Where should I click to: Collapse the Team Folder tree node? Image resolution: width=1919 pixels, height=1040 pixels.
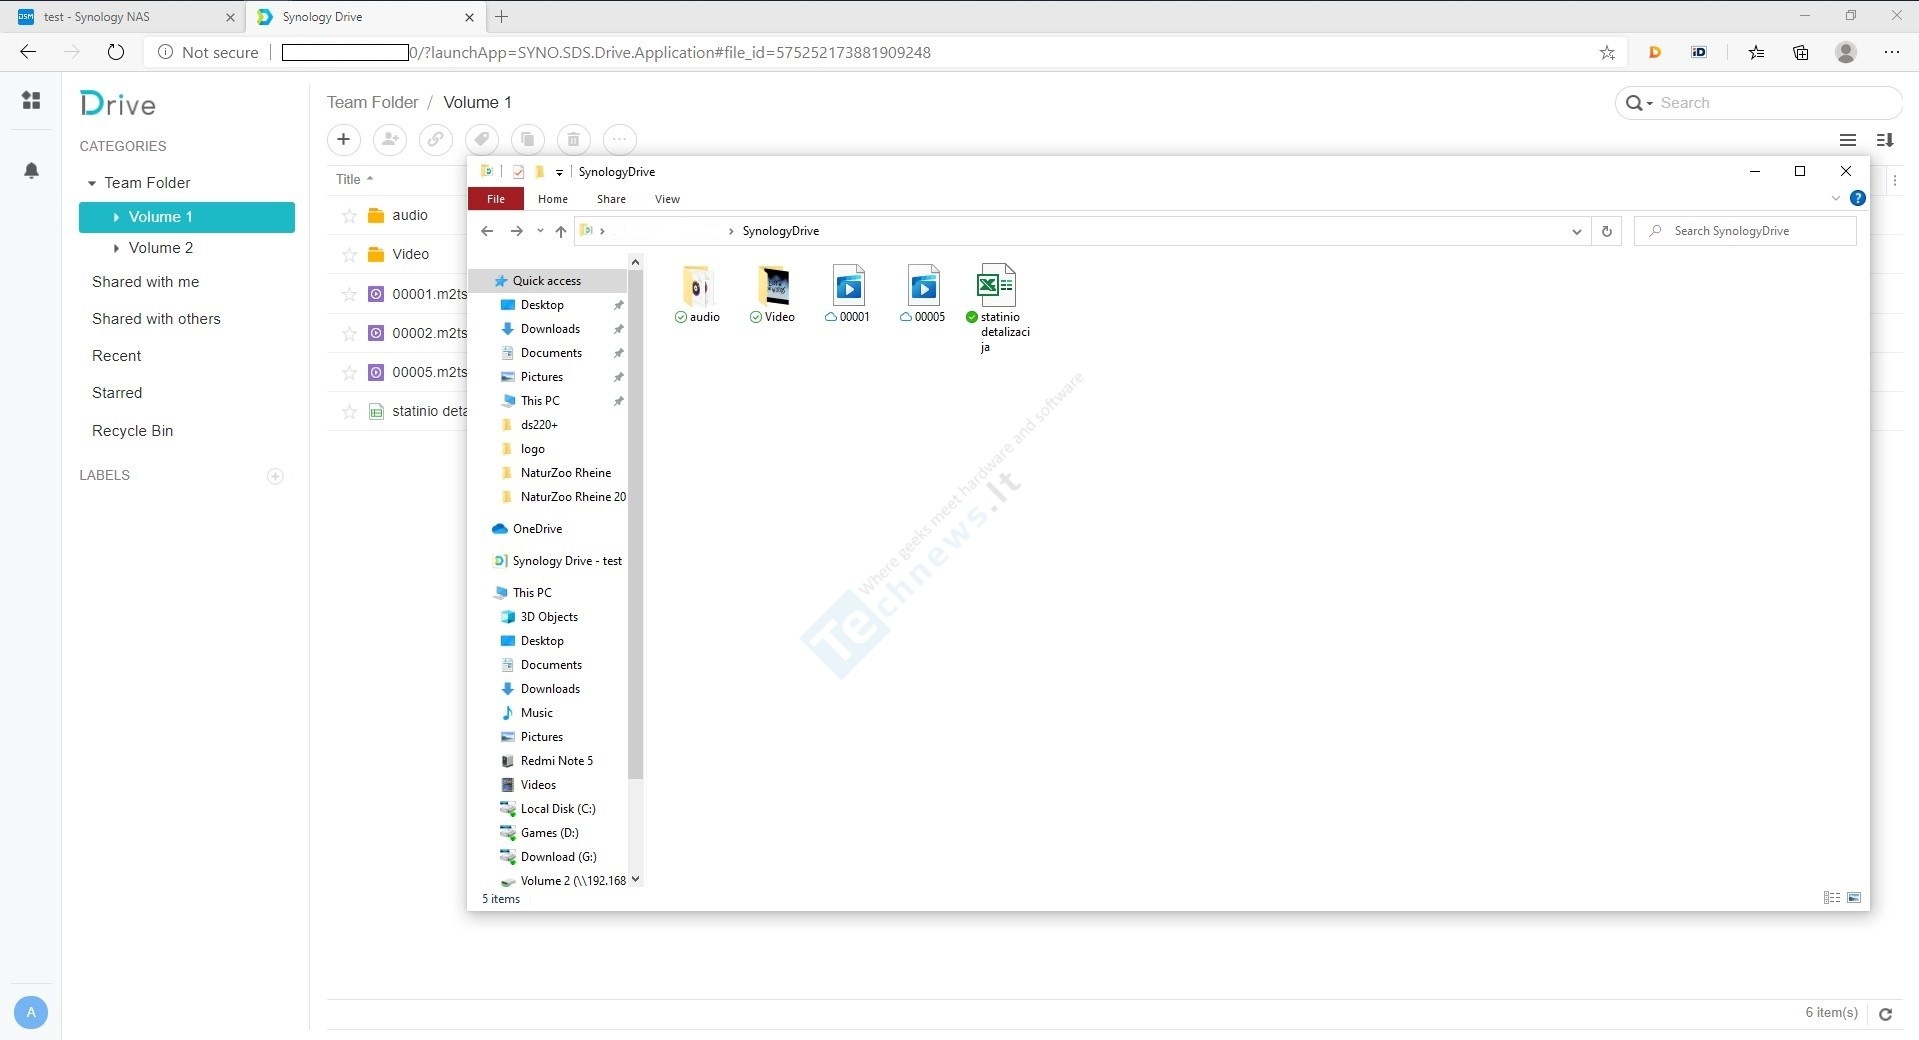92,183
